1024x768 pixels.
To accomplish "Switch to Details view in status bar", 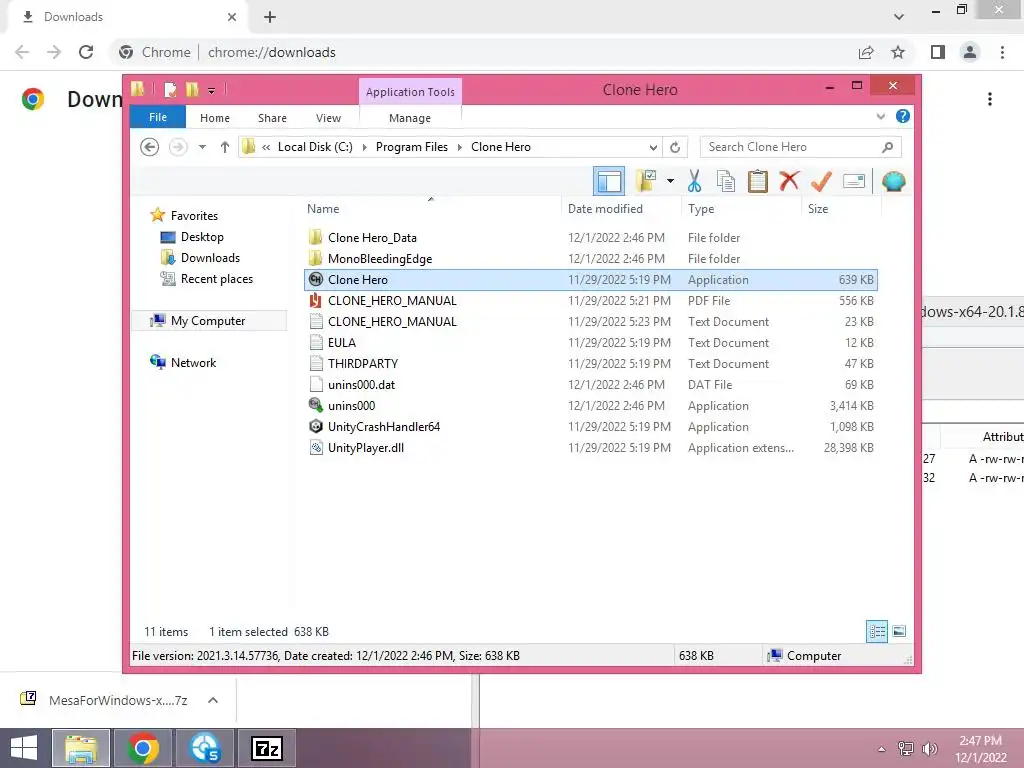I will tap(877, 632).
